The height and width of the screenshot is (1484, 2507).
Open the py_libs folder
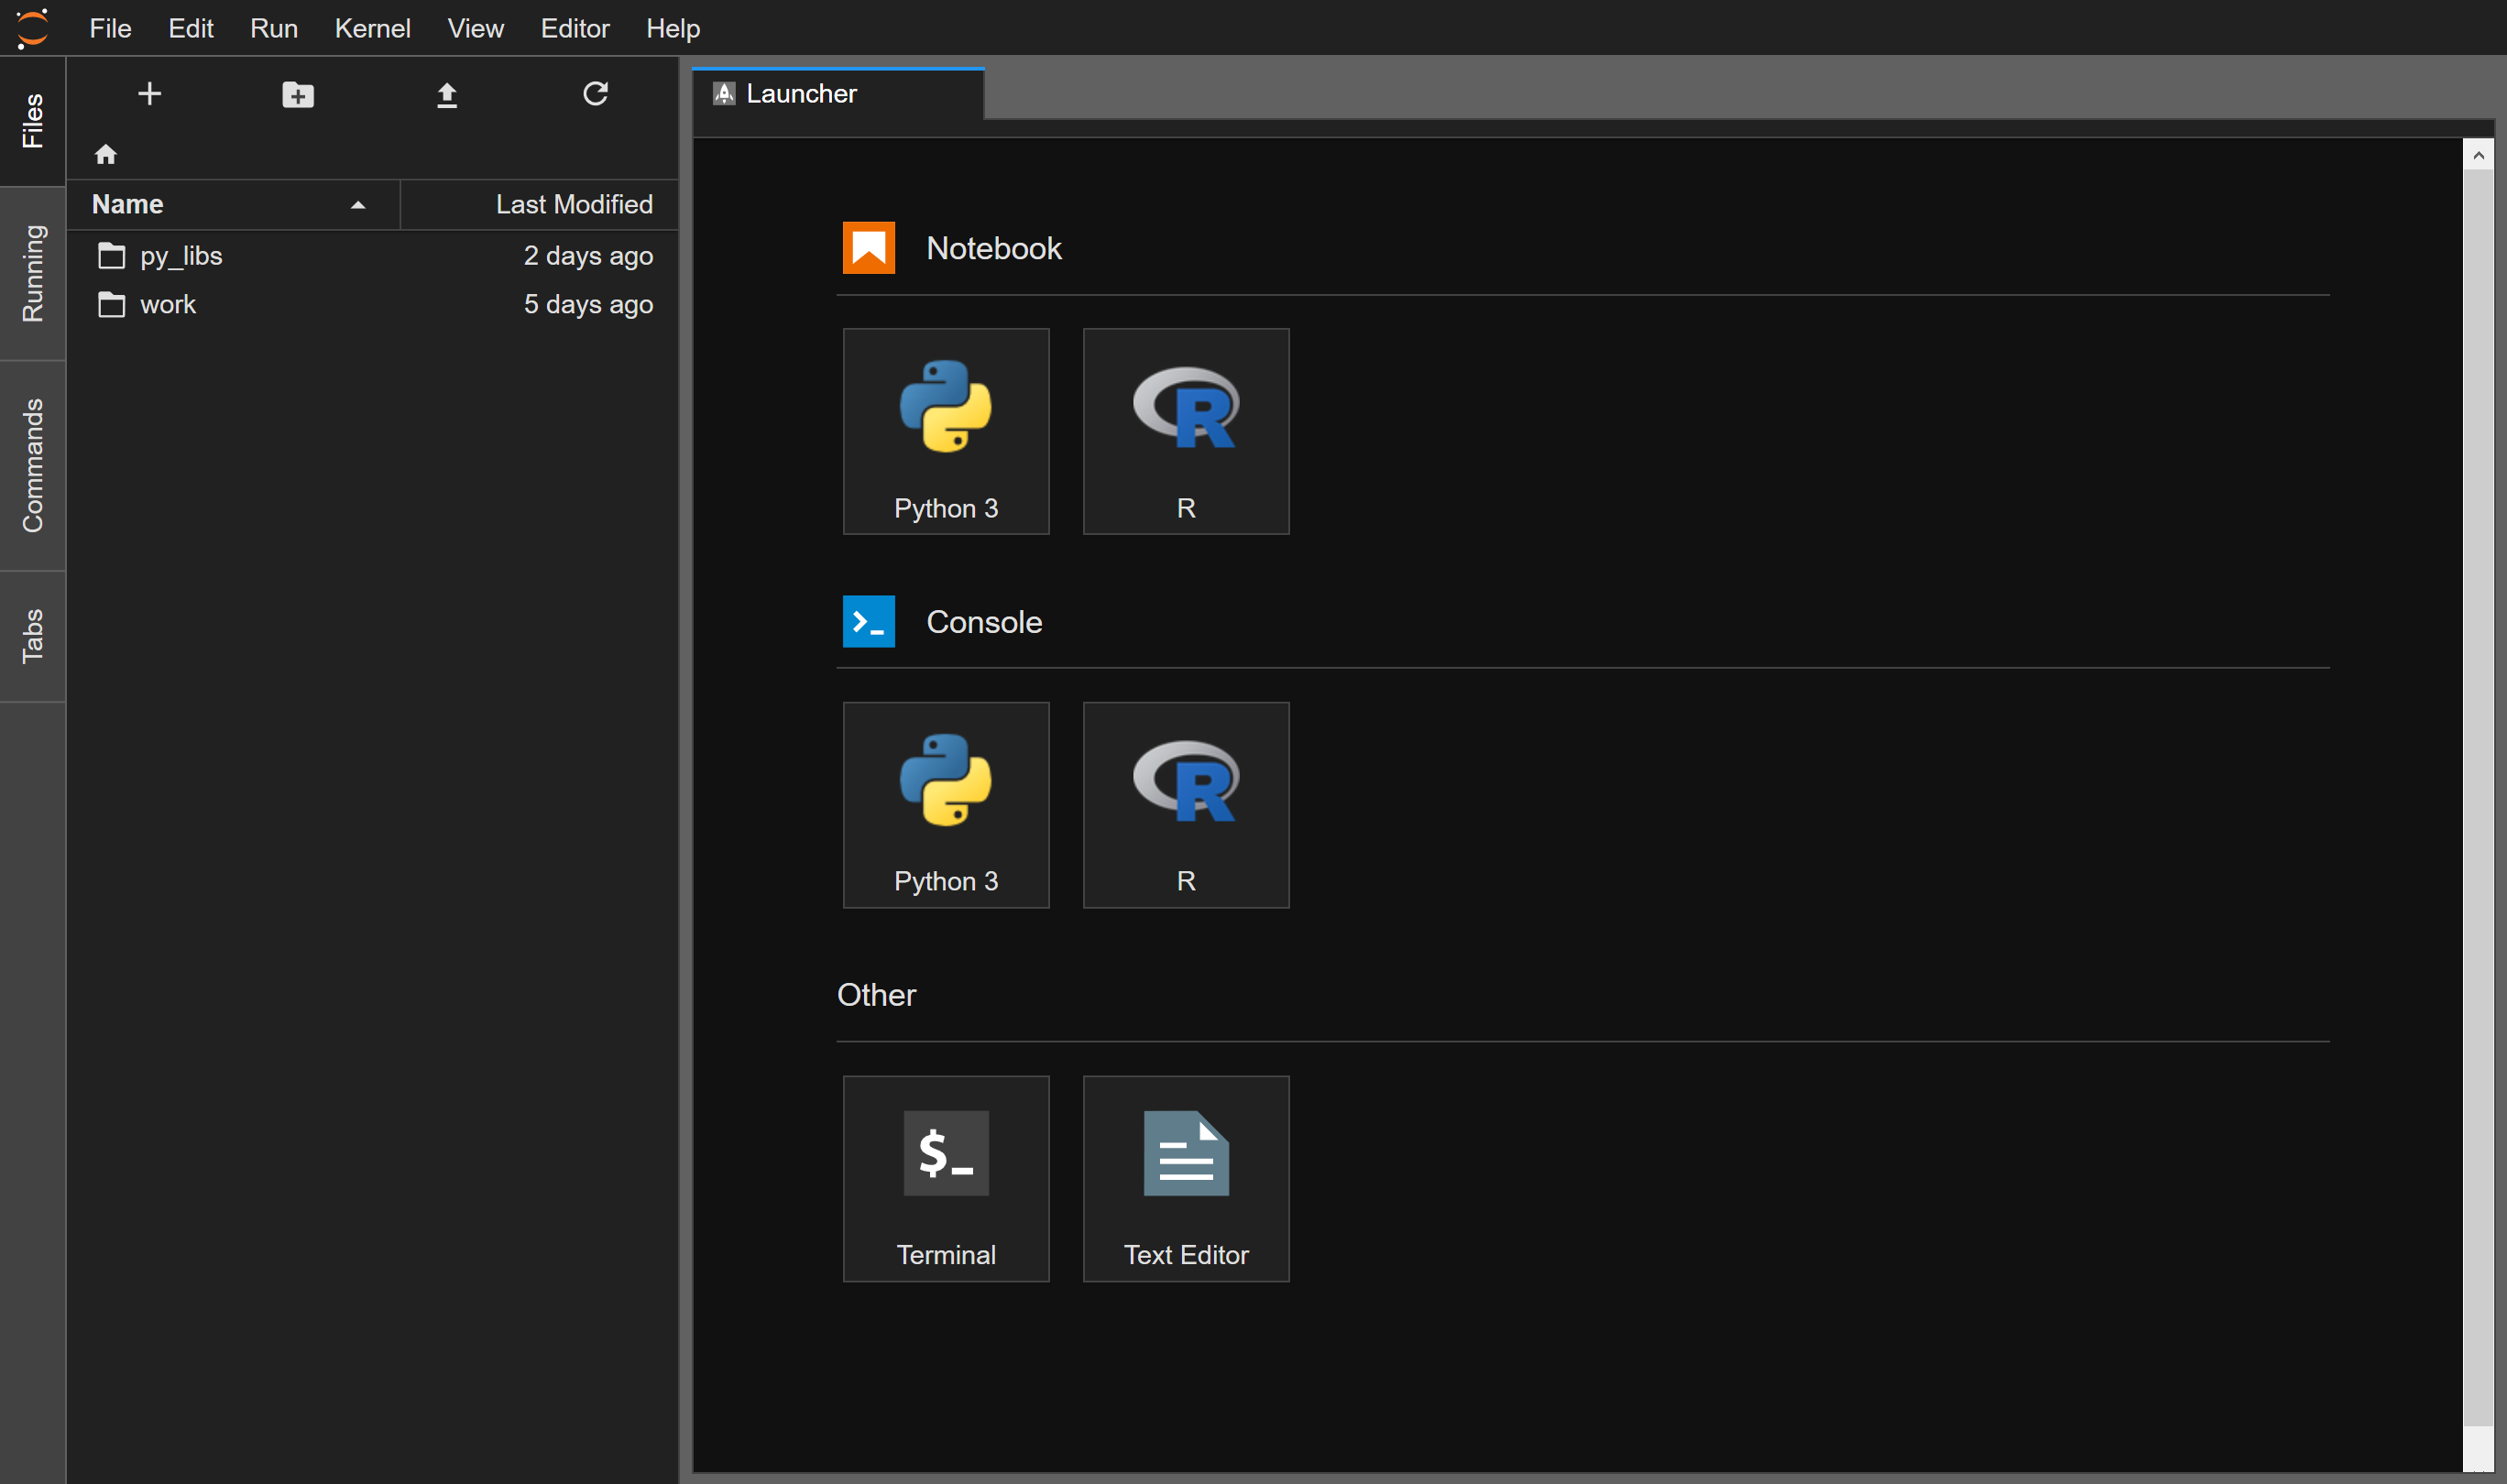pyautogui.click(x=181, y=257)
